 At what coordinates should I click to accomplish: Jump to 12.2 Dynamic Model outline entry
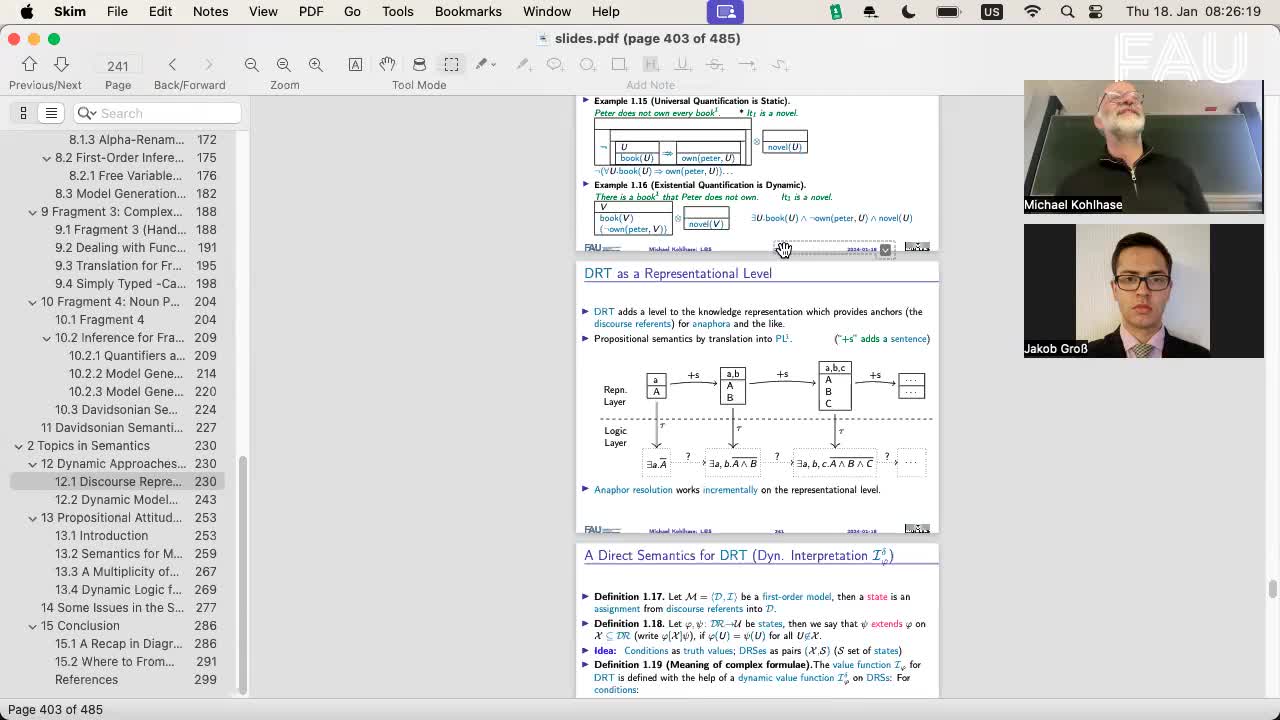point(116,500)
